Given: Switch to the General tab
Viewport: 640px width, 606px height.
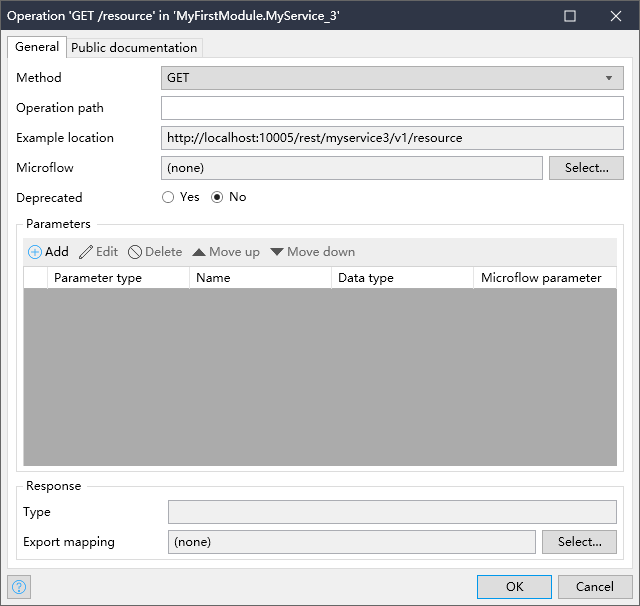Looking at the screenshot, I should (x=37, y=47).
